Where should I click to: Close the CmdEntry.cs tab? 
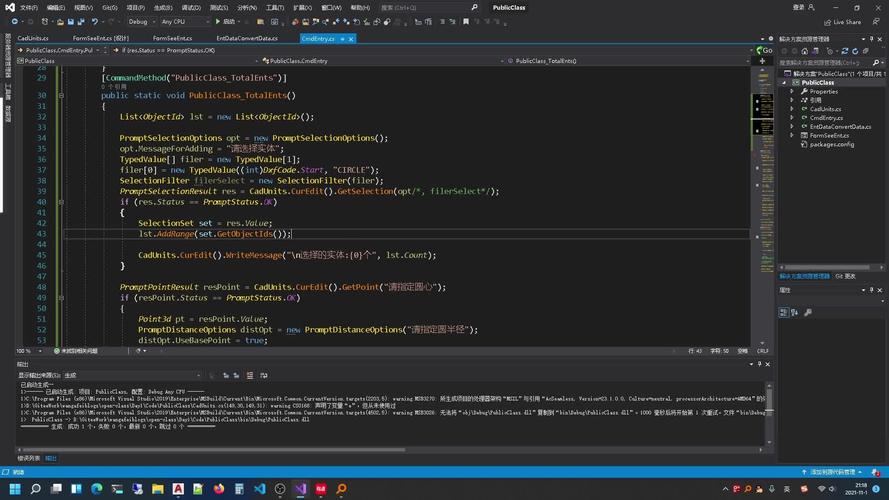pyautogui.click(x=351, y=39)
